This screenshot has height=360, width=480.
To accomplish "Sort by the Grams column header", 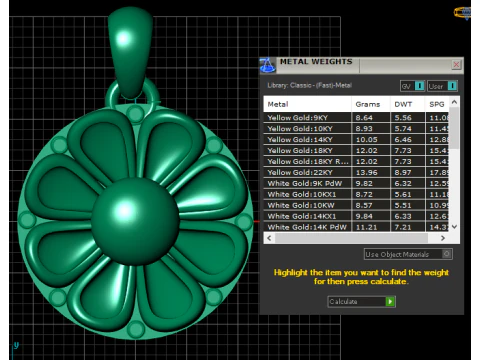I will [371, 104].
